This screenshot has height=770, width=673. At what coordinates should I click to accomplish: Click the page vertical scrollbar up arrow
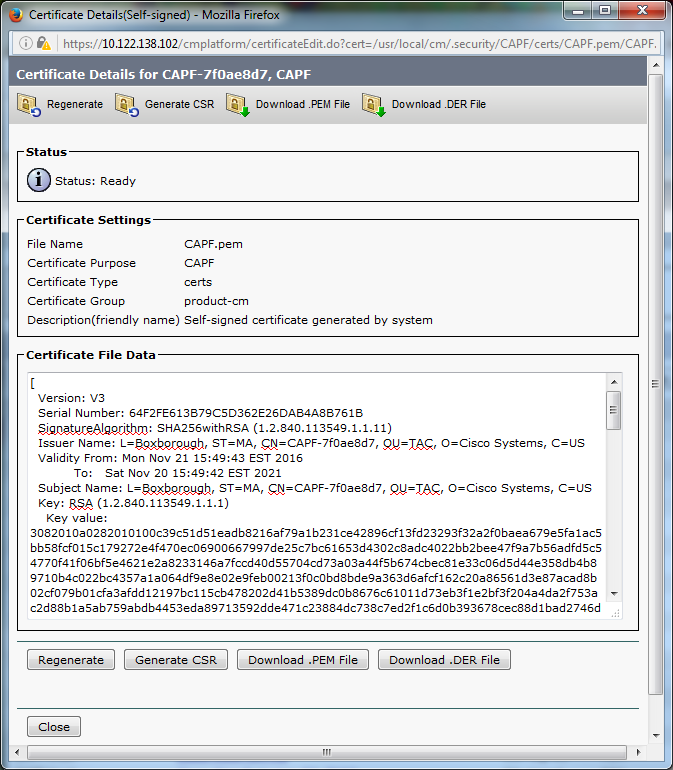pos(656,65)
